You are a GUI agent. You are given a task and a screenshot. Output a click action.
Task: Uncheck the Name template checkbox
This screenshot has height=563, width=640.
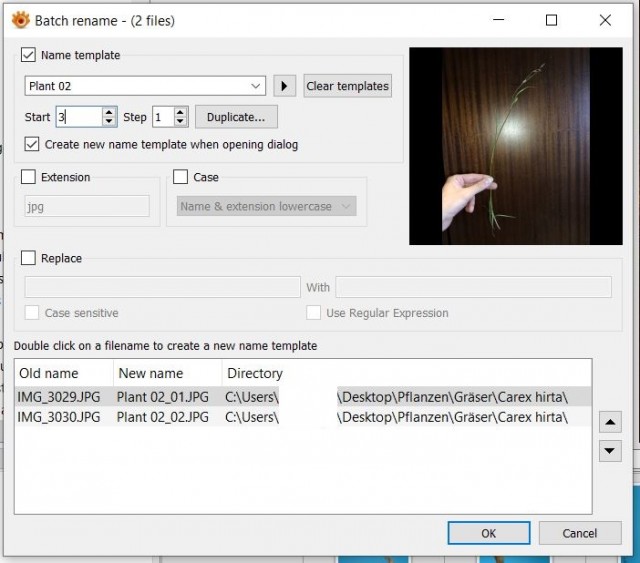pyautogui.click(x=28, y=55)
